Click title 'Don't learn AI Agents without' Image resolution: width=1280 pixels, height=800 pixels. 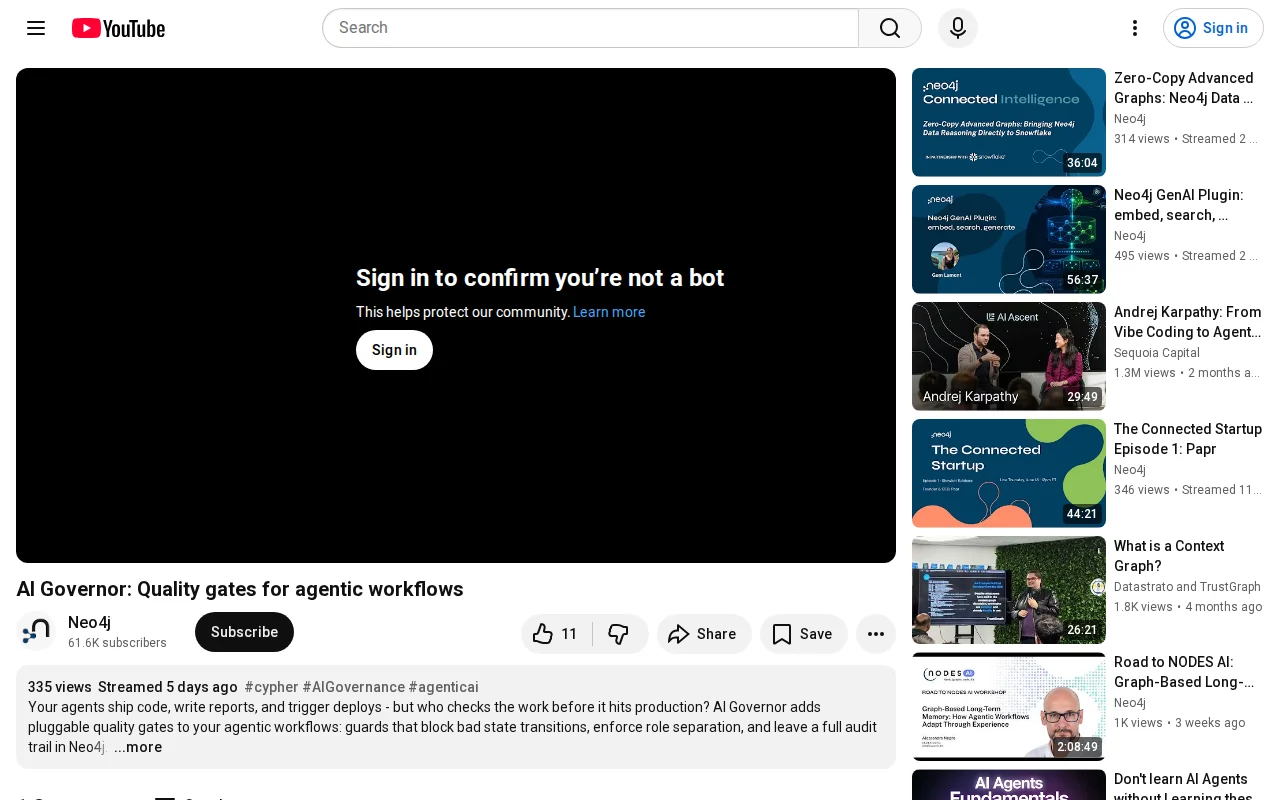pyautogui.click(x=1184, y=788)
